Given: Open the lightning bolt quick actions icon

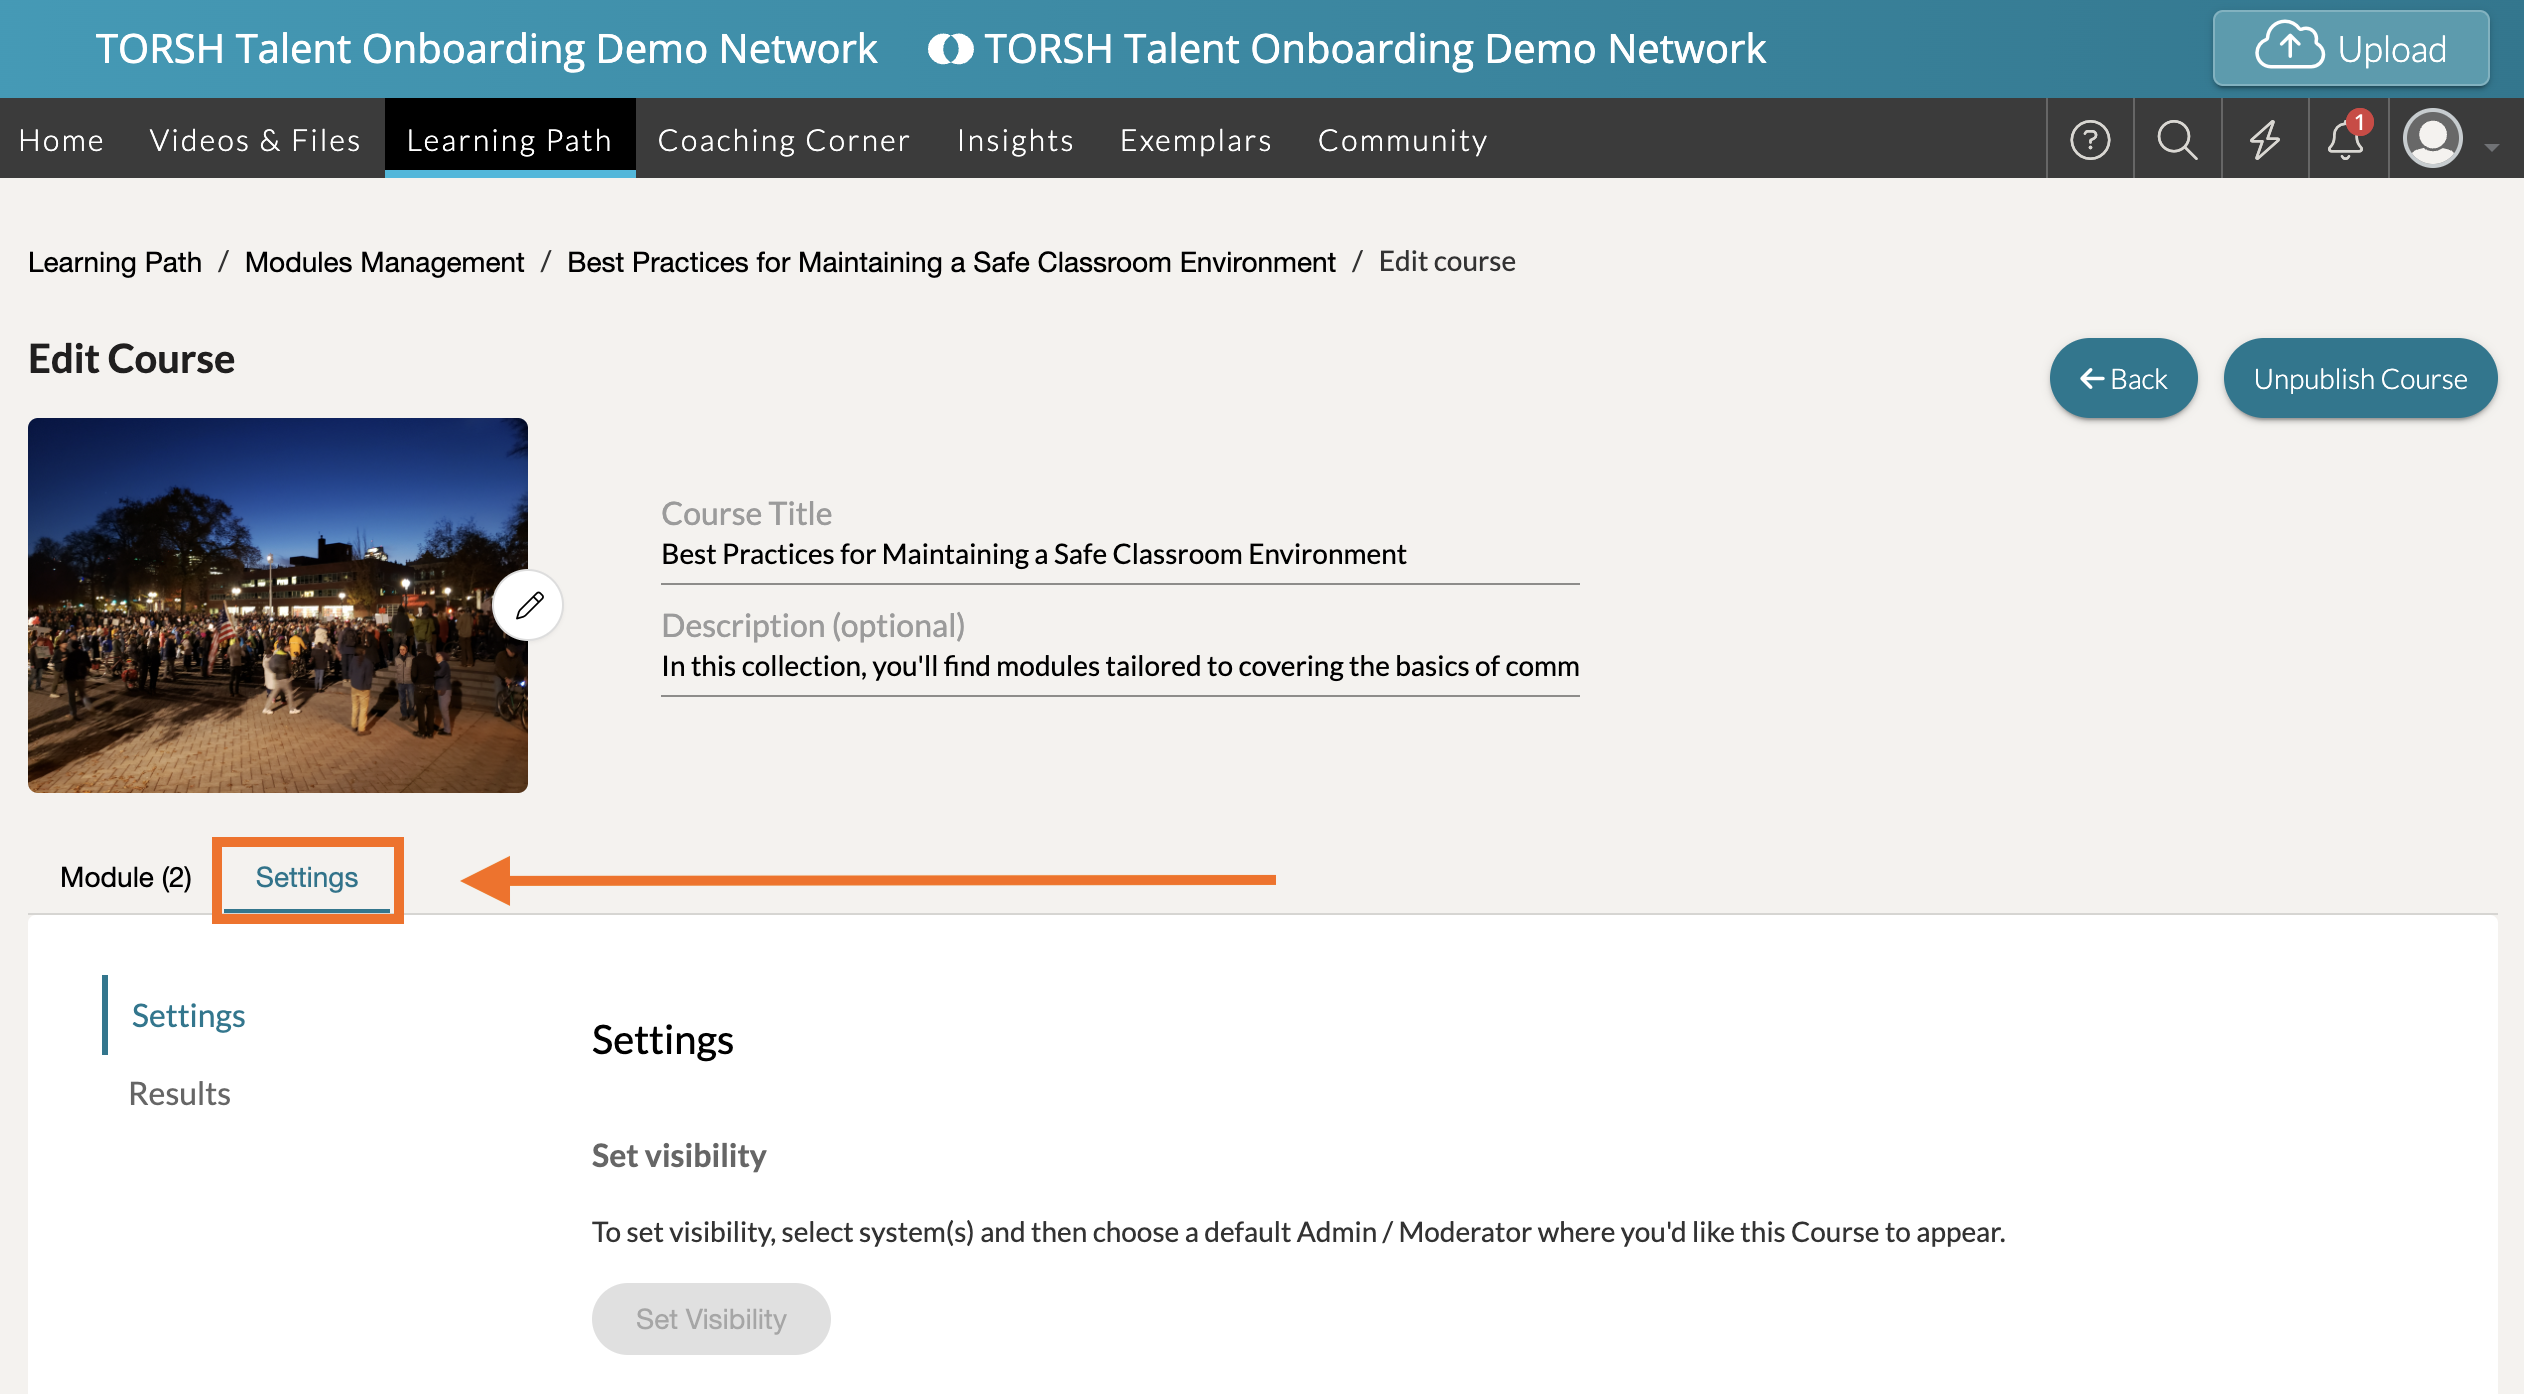Looking at the screenshot, I should point(2264,140).
